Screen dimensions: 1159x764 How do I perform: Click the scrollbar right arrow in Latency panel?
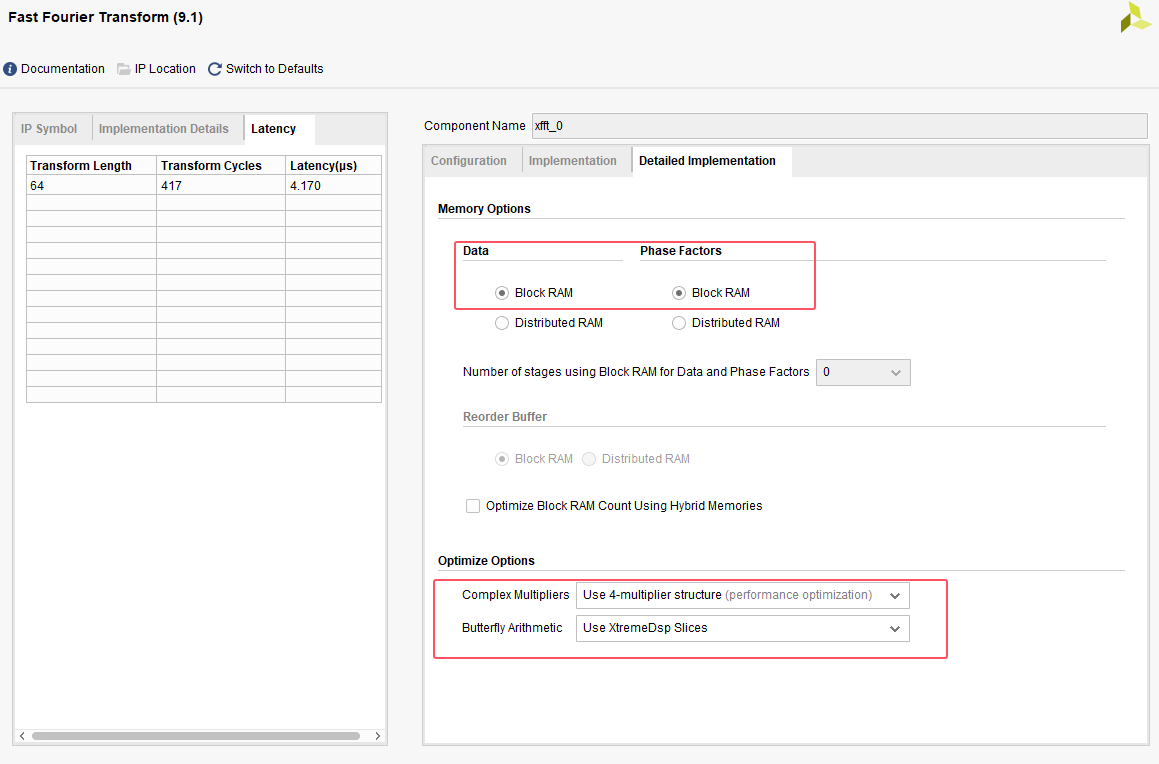378,736
